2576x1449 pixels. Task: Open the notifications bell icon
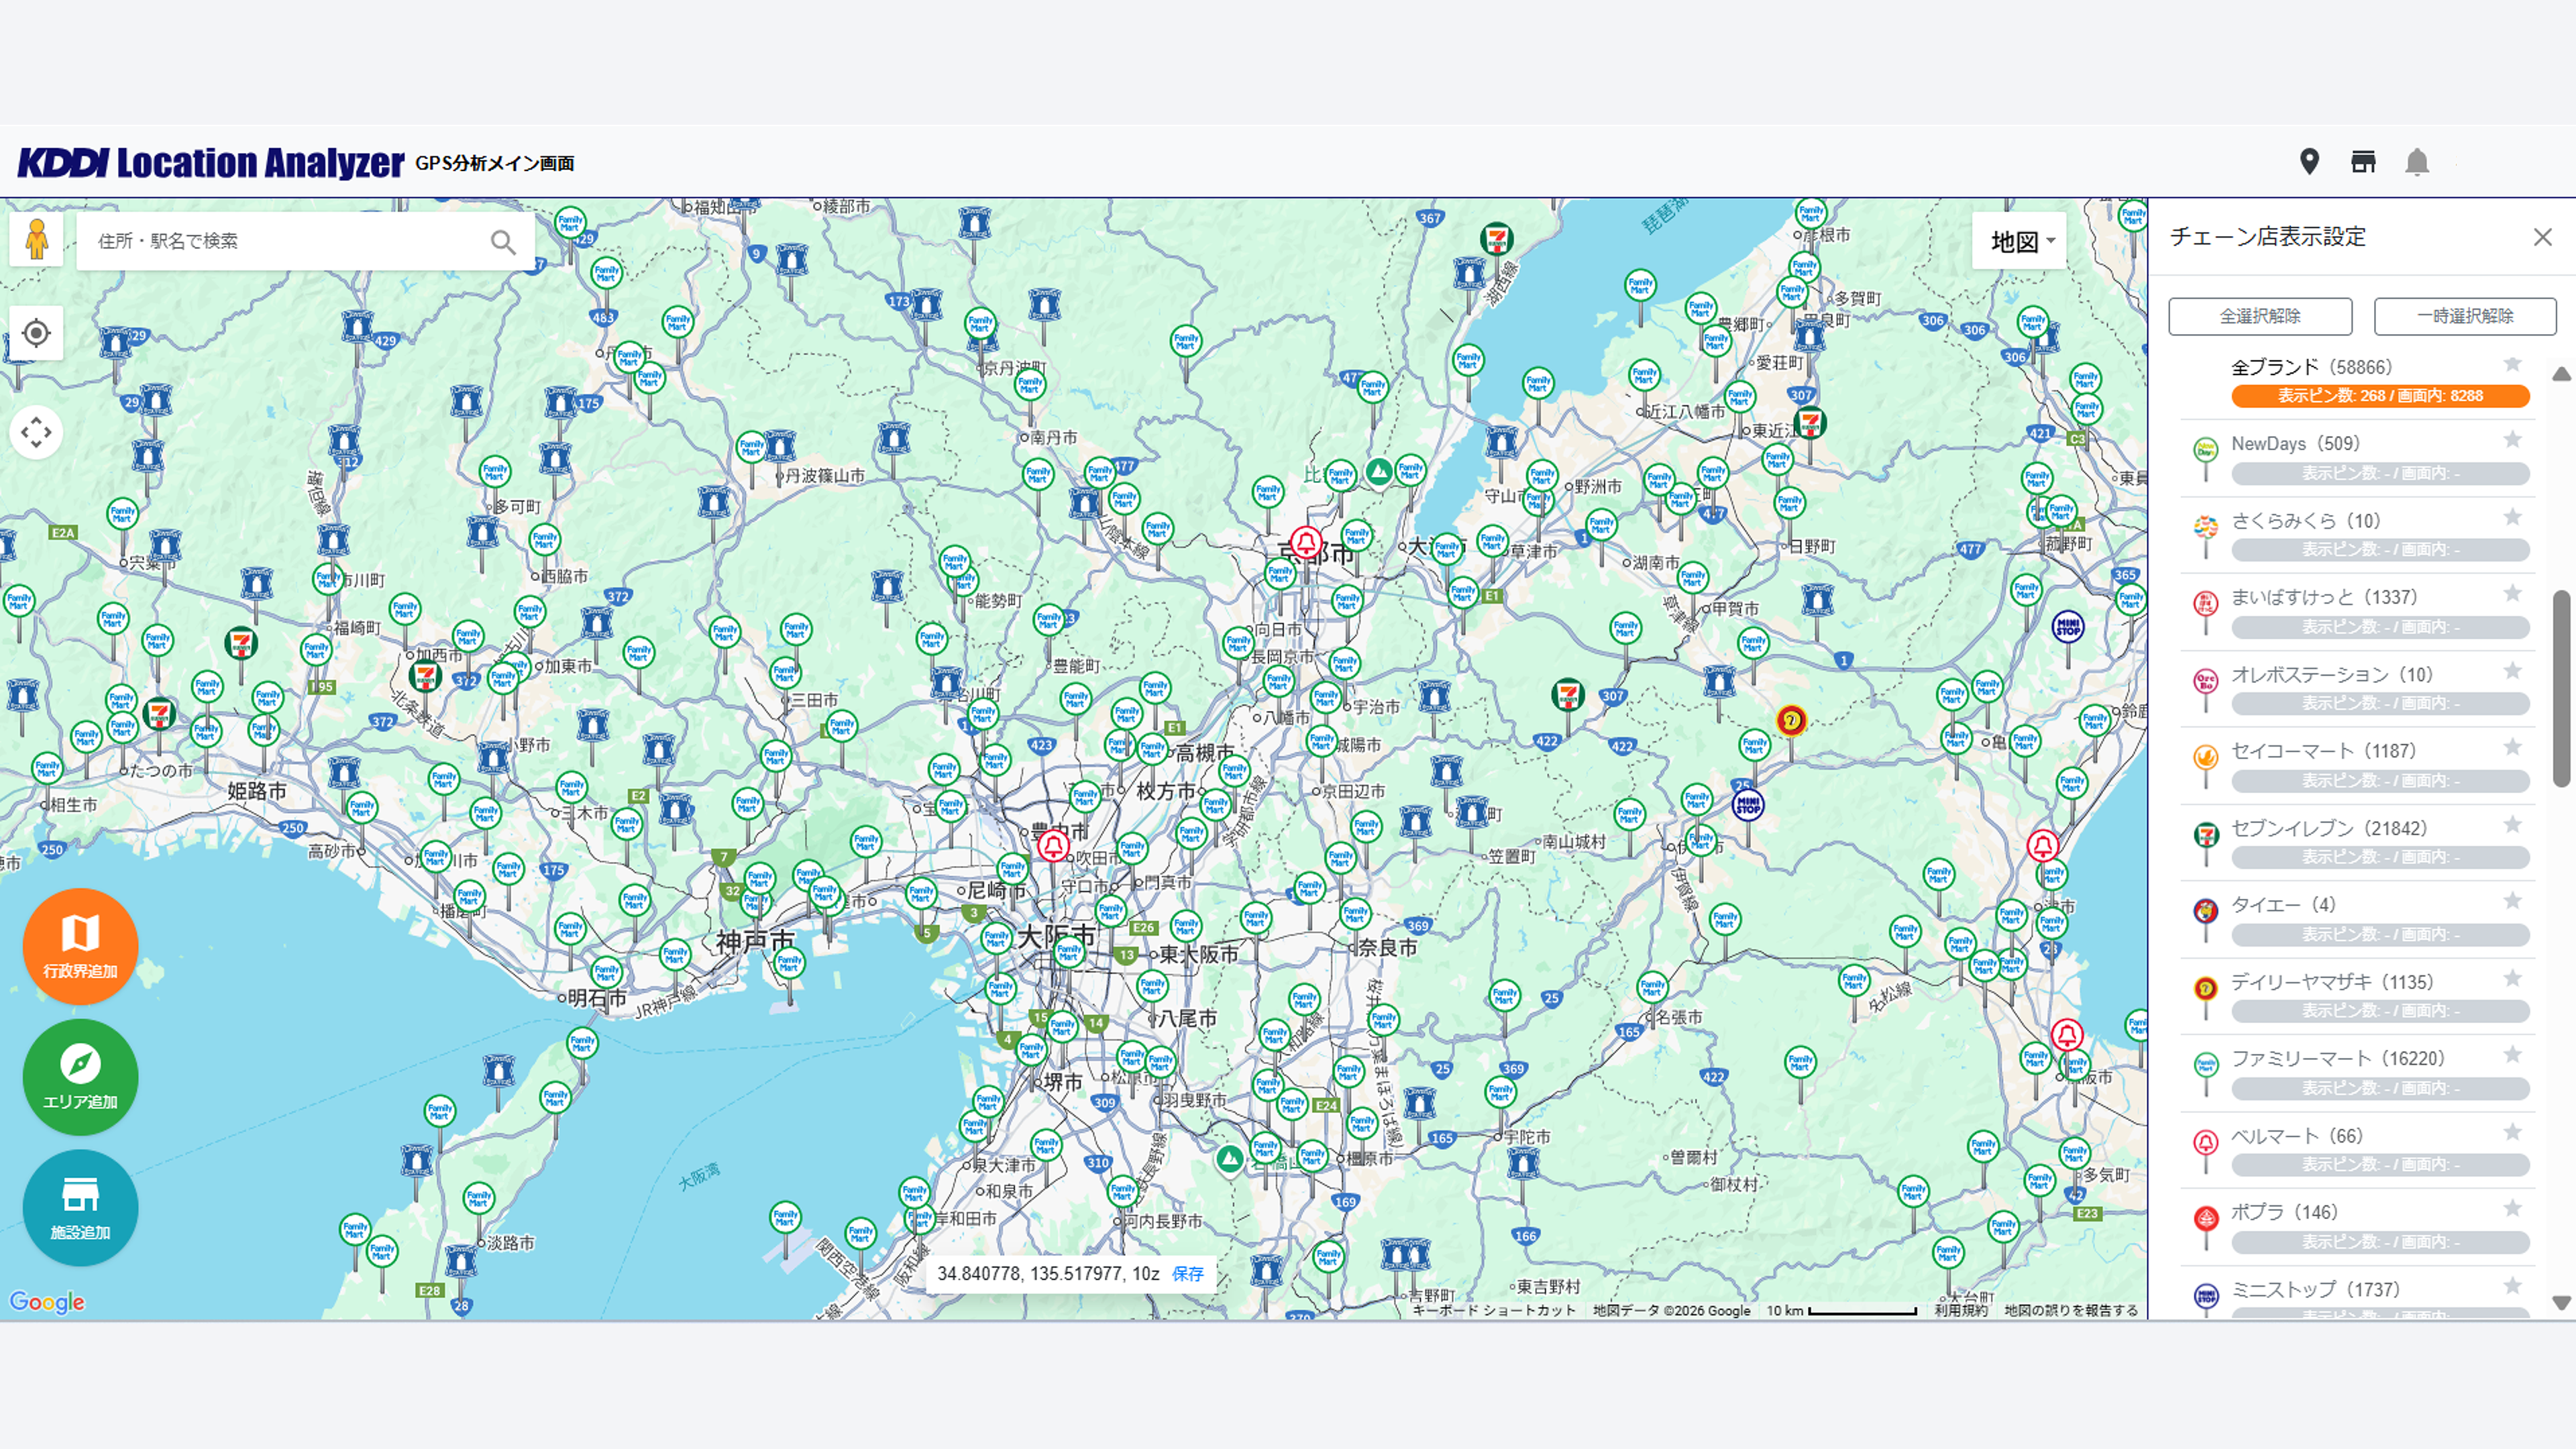click(2417, 162)
